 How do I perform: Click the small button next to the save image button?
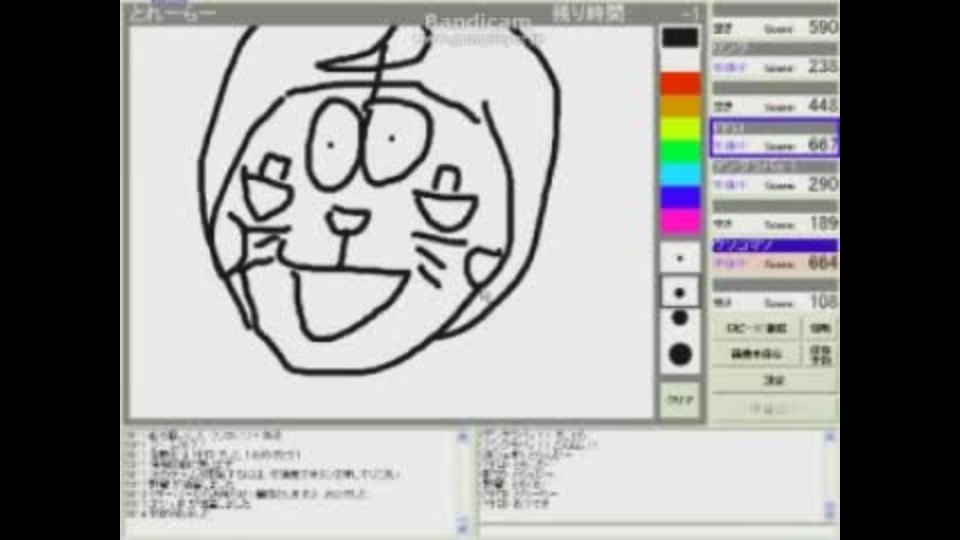click(820, 354)
